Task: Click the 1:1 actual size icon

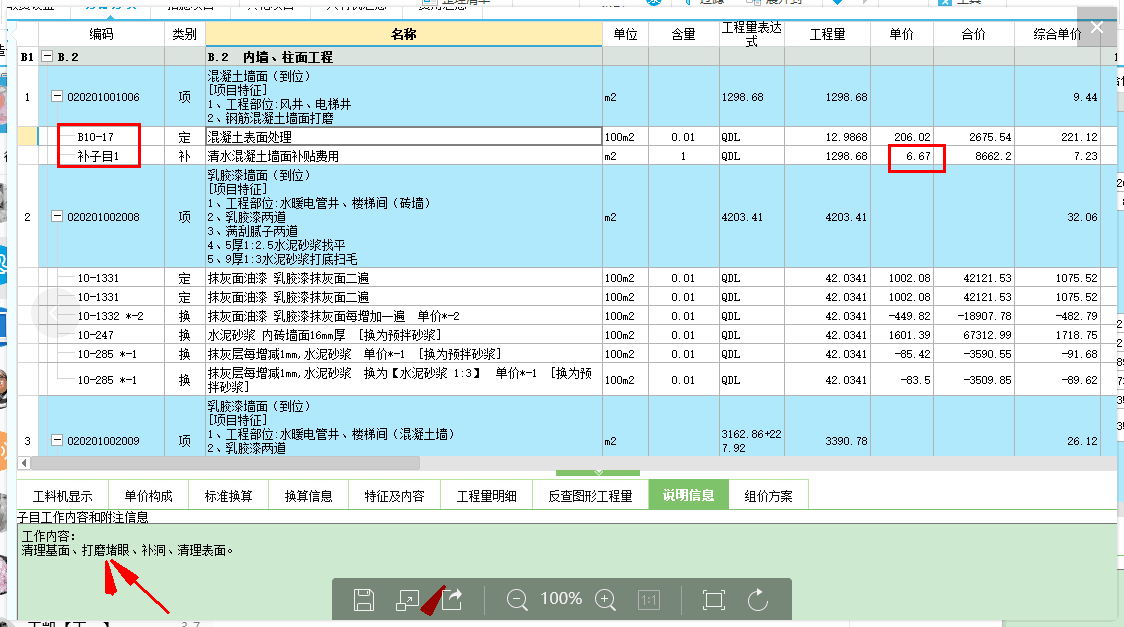Action: 649,600
